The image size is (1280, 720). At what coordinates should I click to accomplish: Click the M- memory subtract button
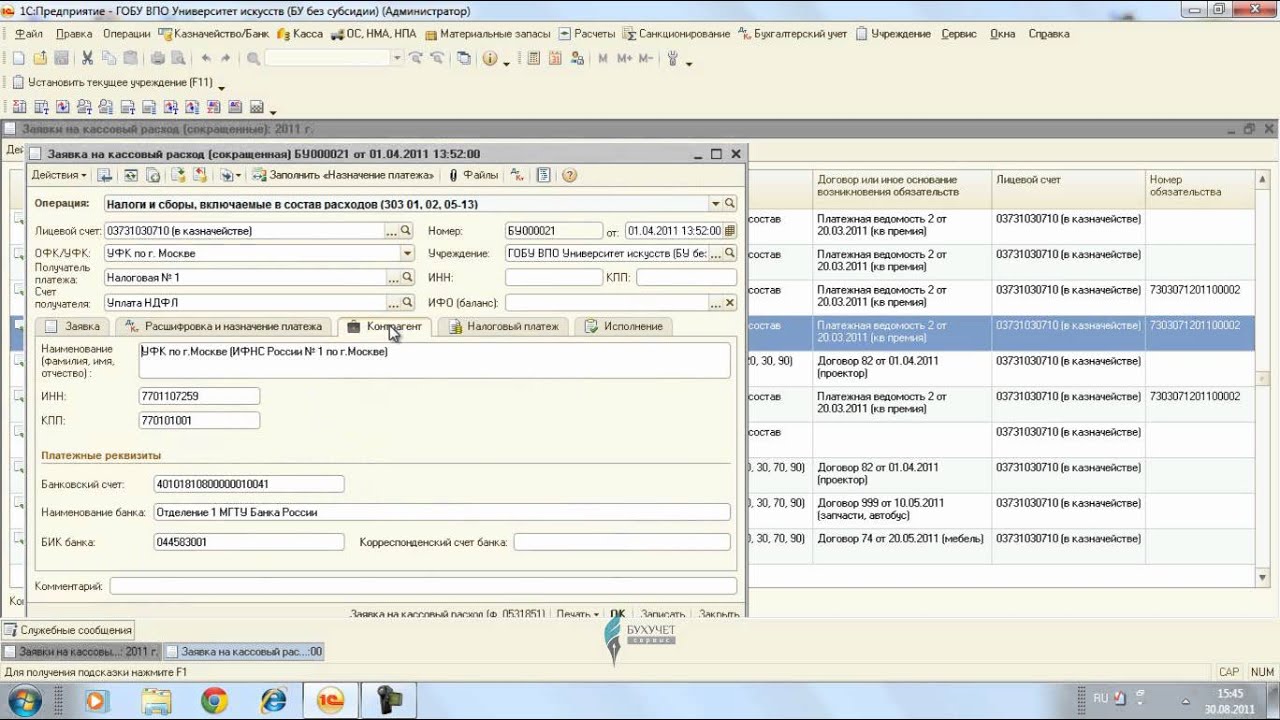click(646, 58)
